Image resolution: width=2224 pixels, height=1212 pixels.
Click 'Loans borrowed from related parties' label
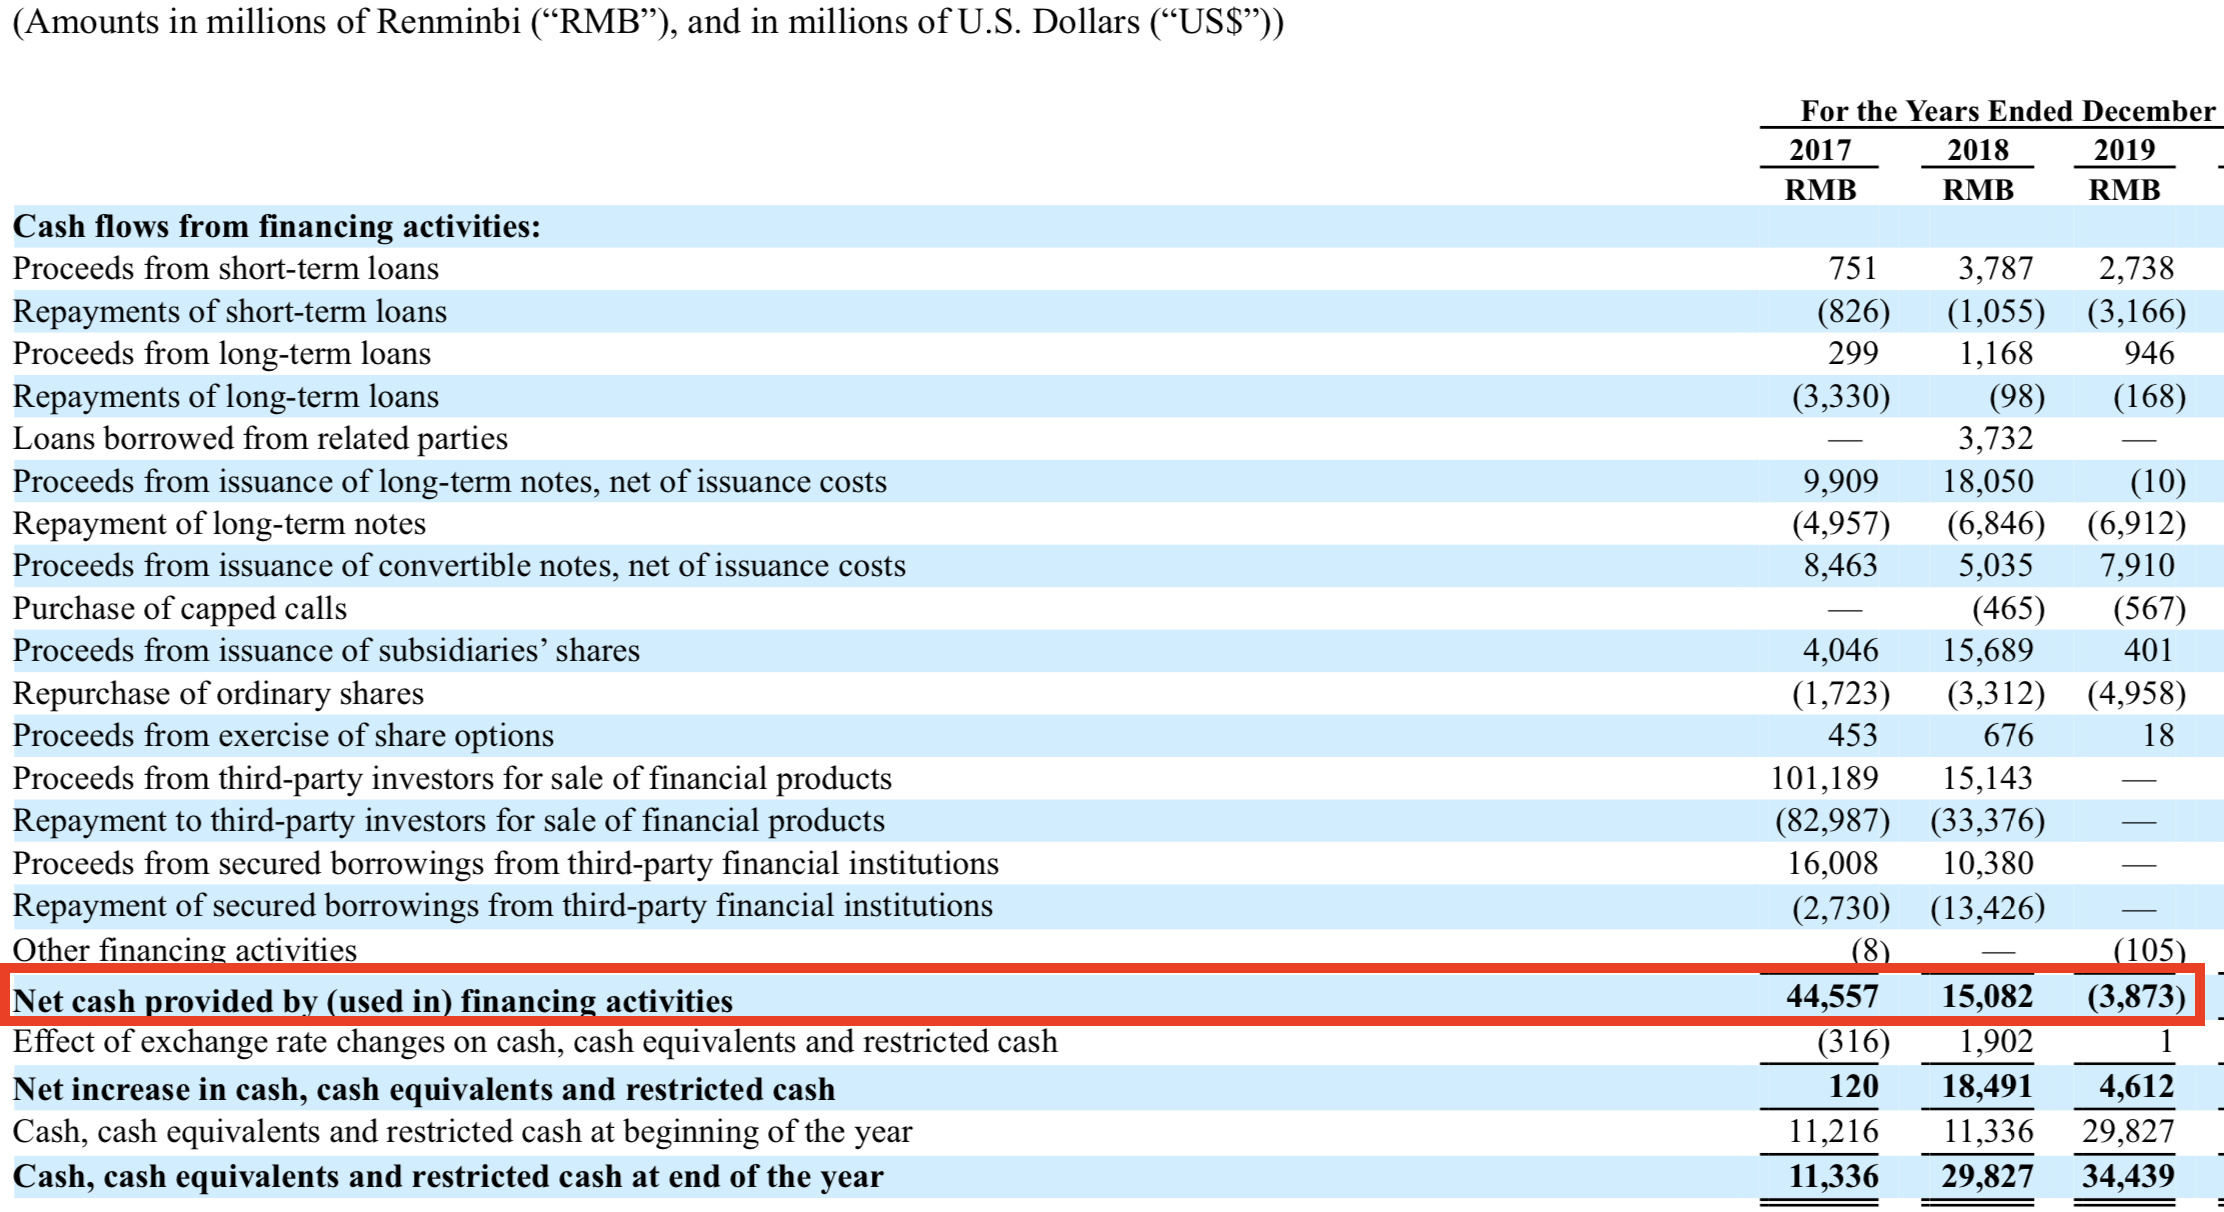(260, 439)
